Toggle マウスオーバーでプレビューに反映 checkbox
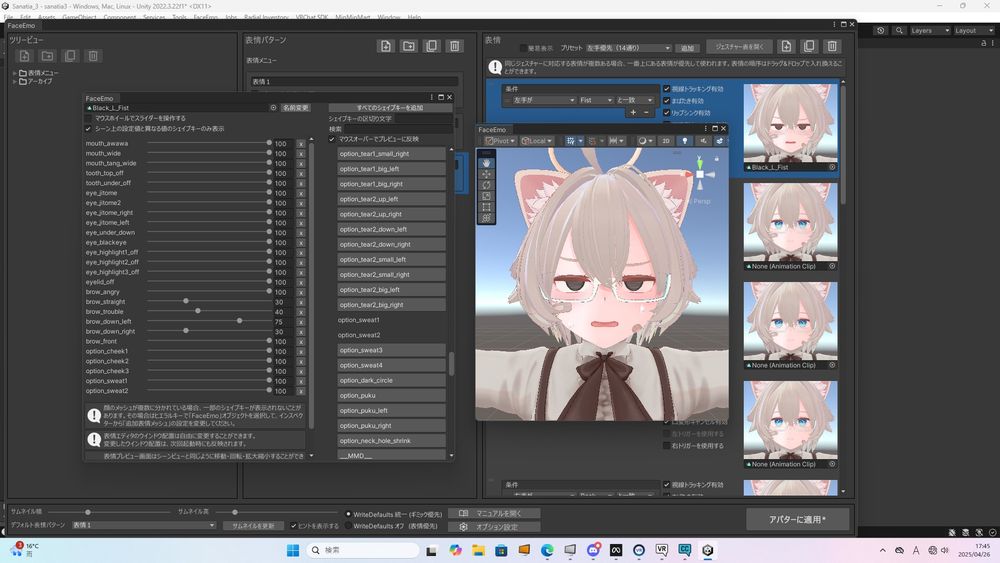 tap(332, 139)
